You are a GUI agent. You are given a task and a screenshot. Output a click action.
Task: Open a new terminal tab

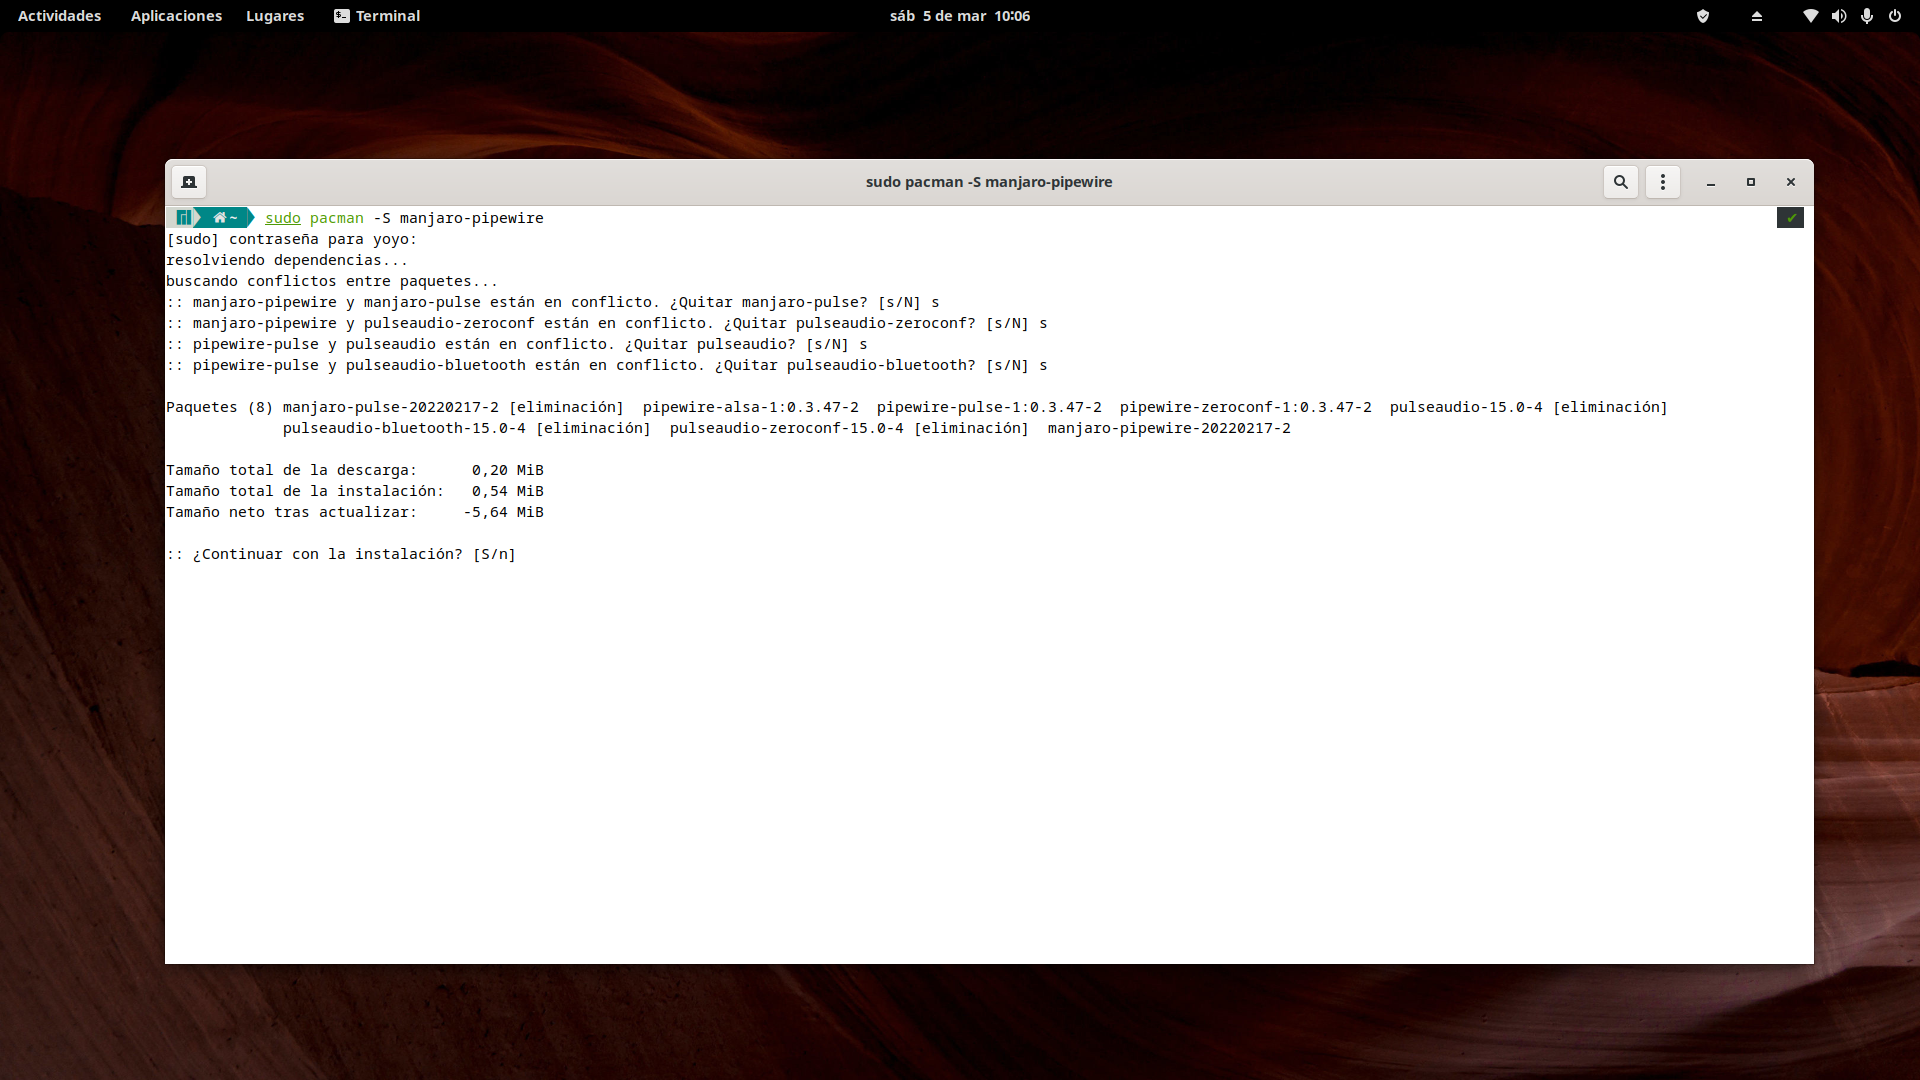point(189,182)
